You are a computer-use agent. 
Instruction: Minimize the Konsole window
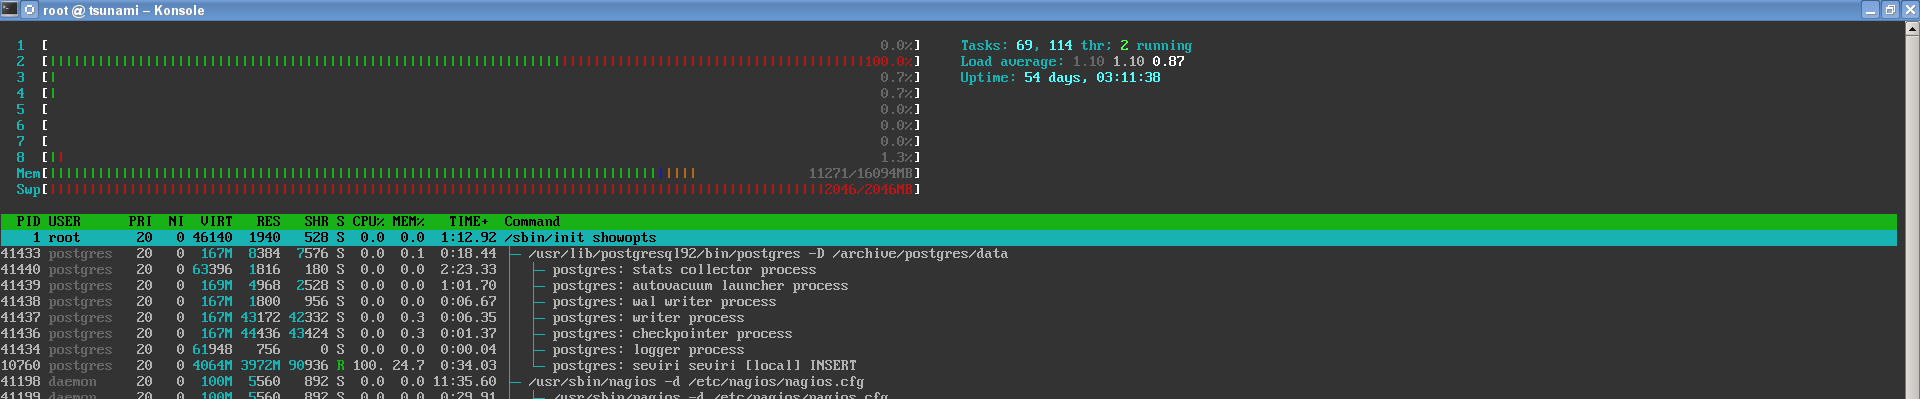[x=1870, y=10]
